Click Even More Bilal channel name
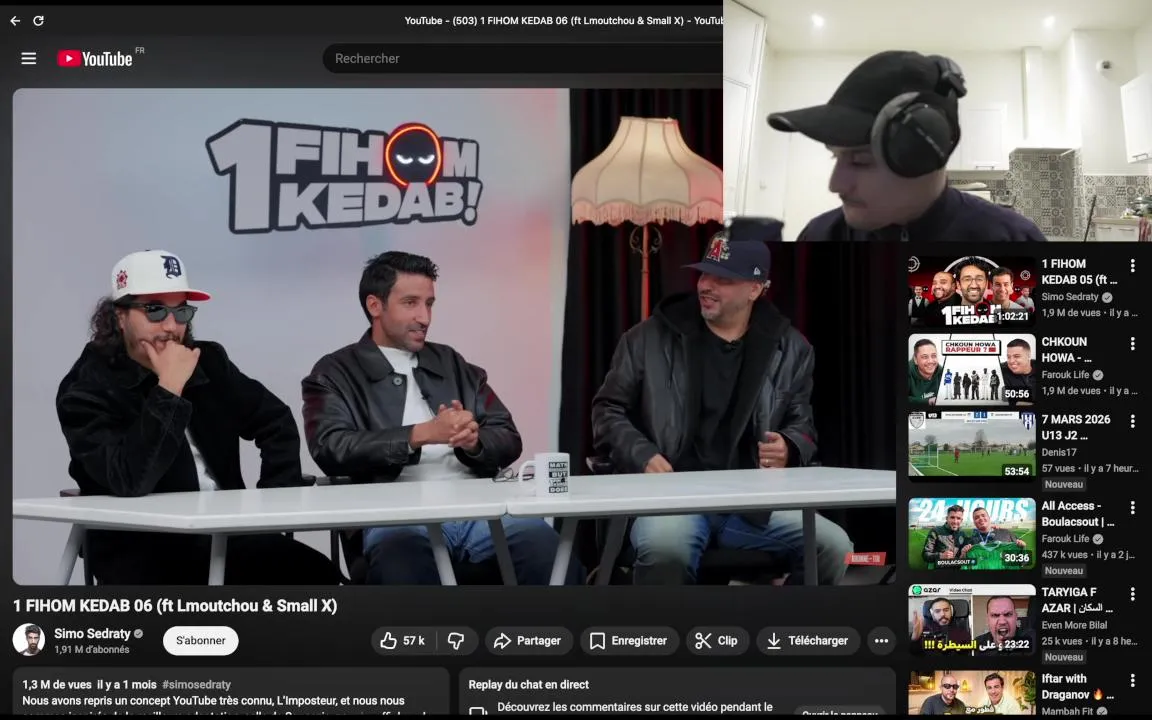The image size is (1152, 720). [1074, 625]
